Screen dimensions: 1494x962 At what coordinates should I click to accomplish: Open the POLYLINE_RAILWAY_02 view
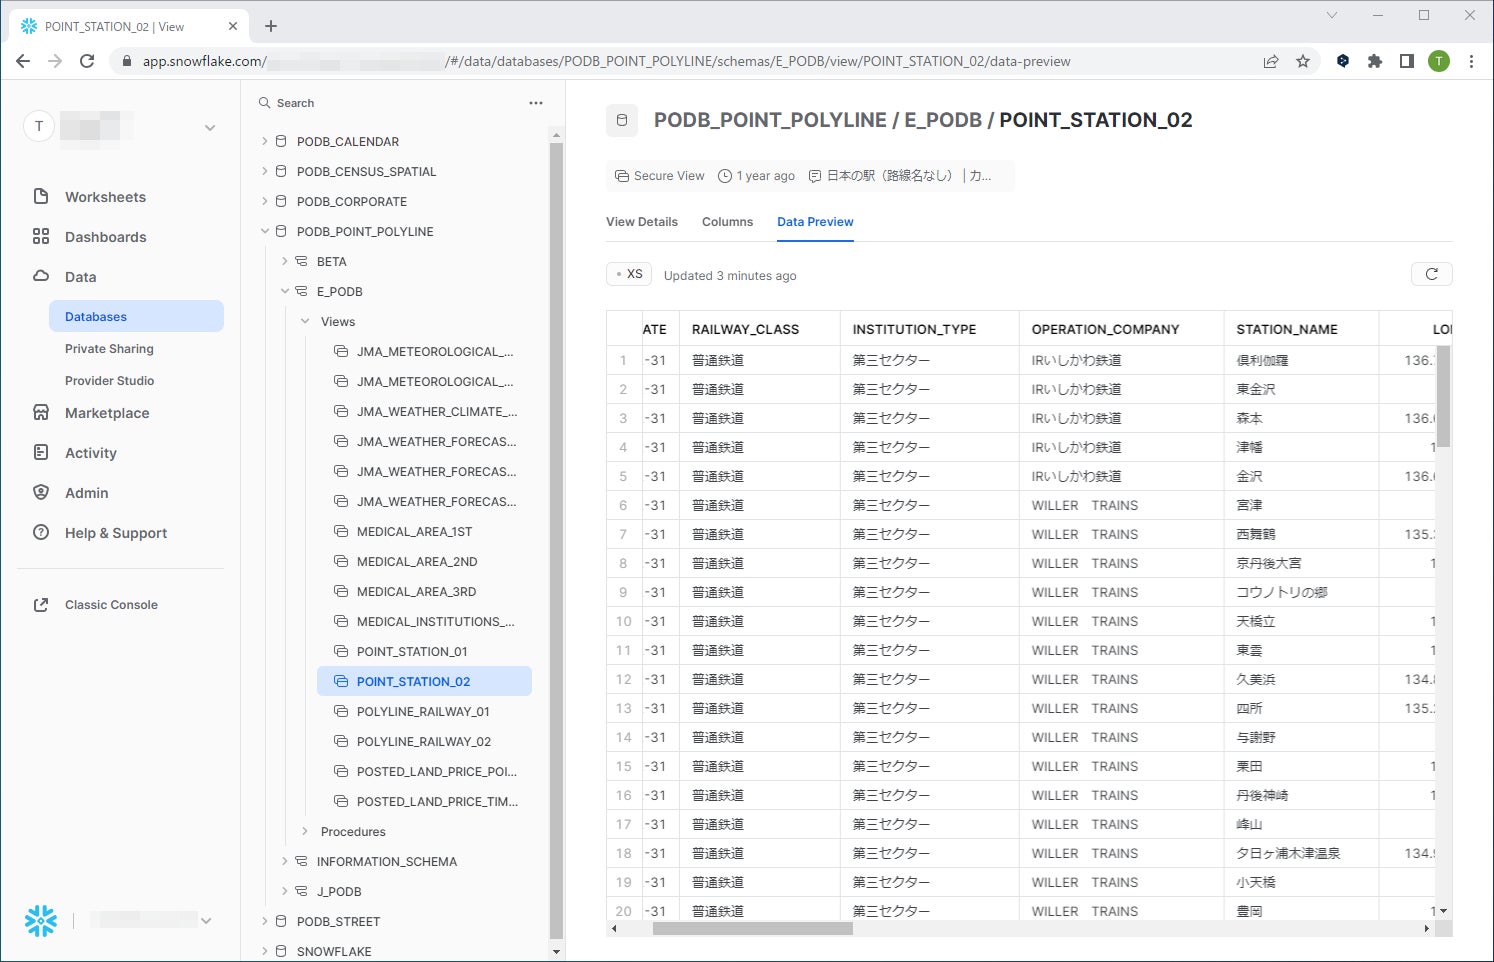tap(424, 741)
